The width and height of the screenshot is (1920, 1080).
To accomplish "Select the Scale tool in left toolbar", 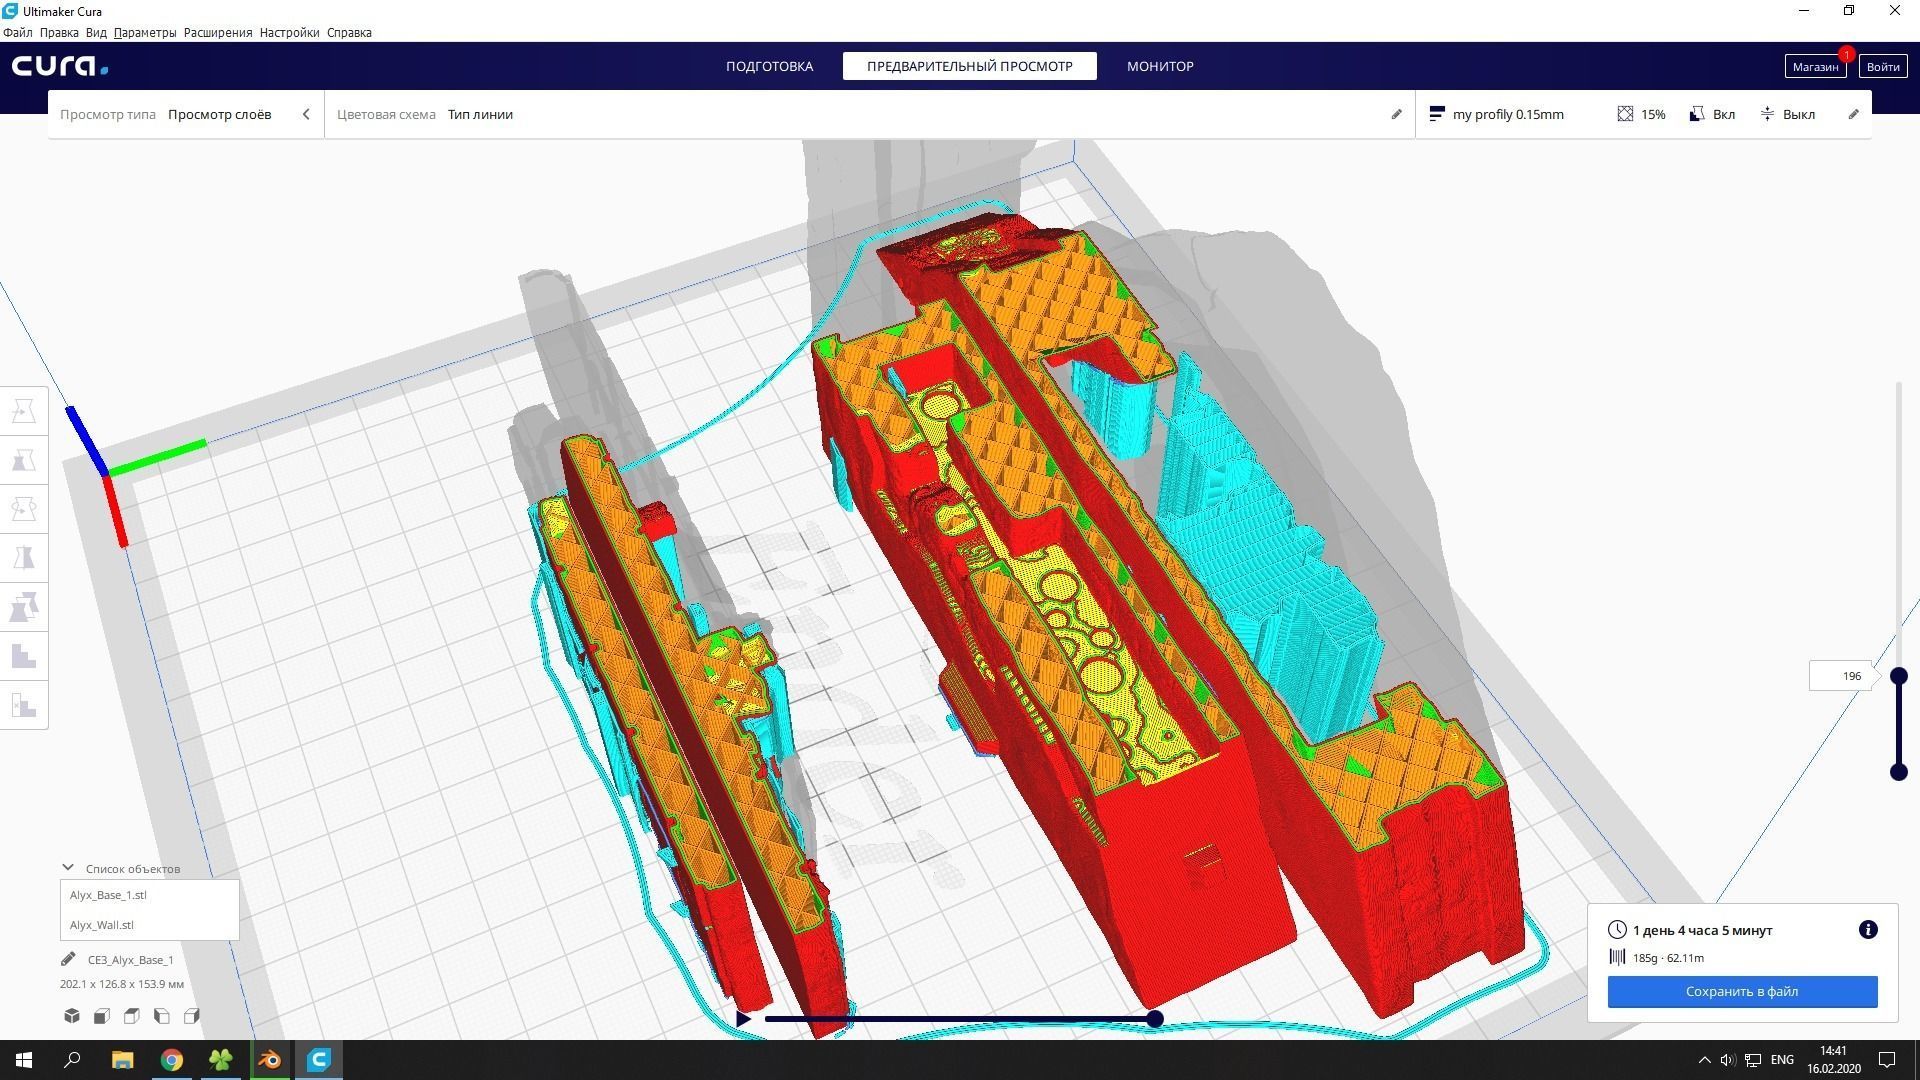I will [x=24, y=460].
